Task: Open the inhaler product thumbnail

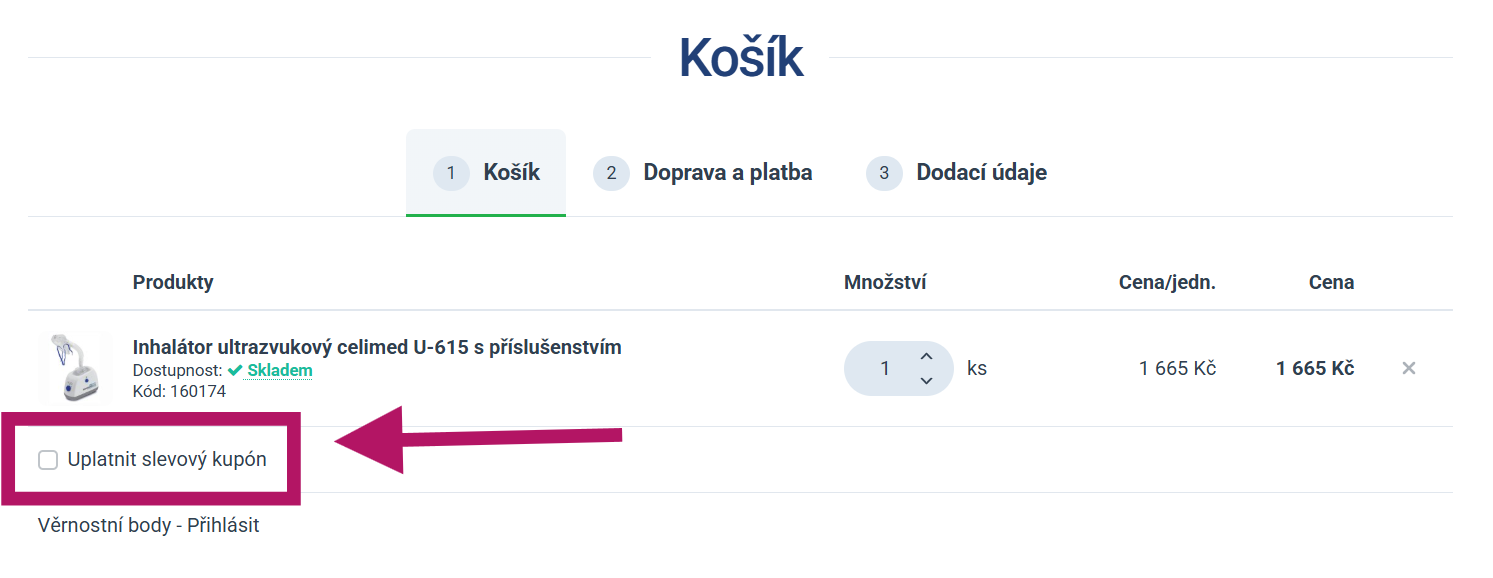Action: point(74,368)
